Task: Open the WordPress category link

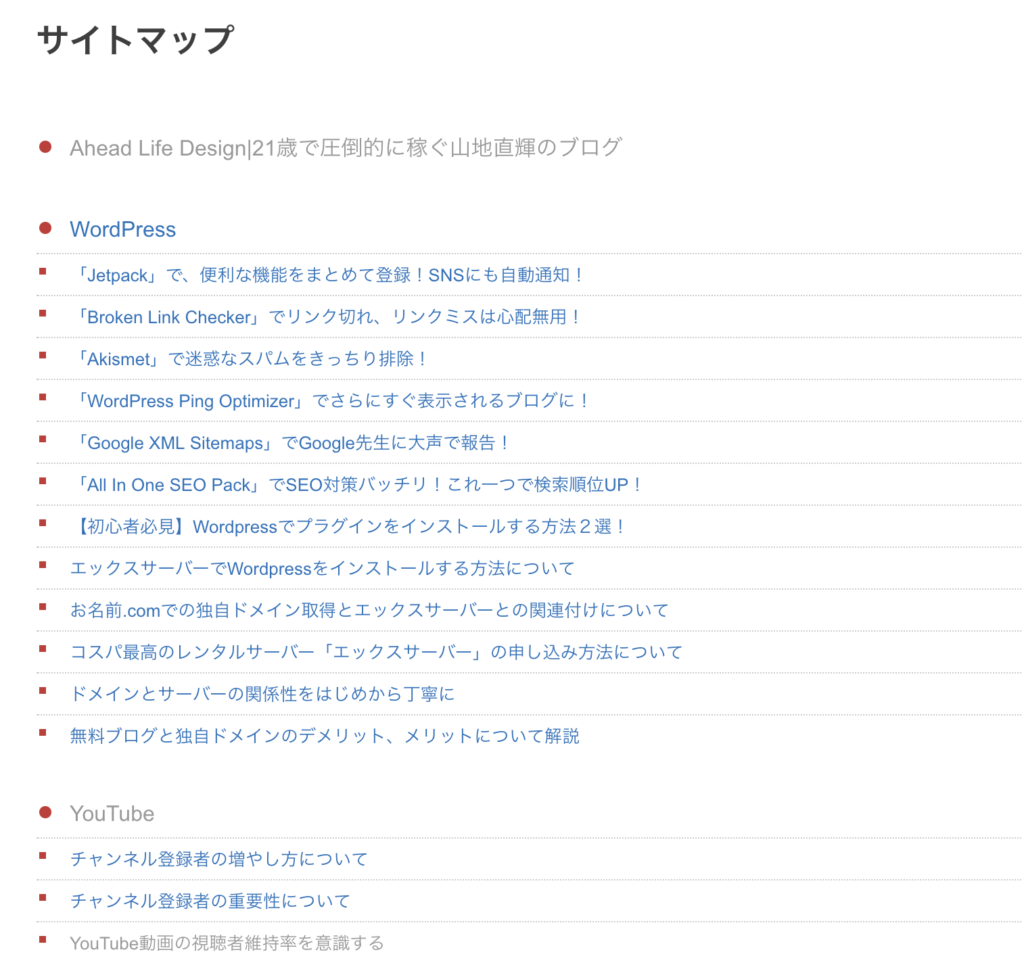Action: pos(123,229)
